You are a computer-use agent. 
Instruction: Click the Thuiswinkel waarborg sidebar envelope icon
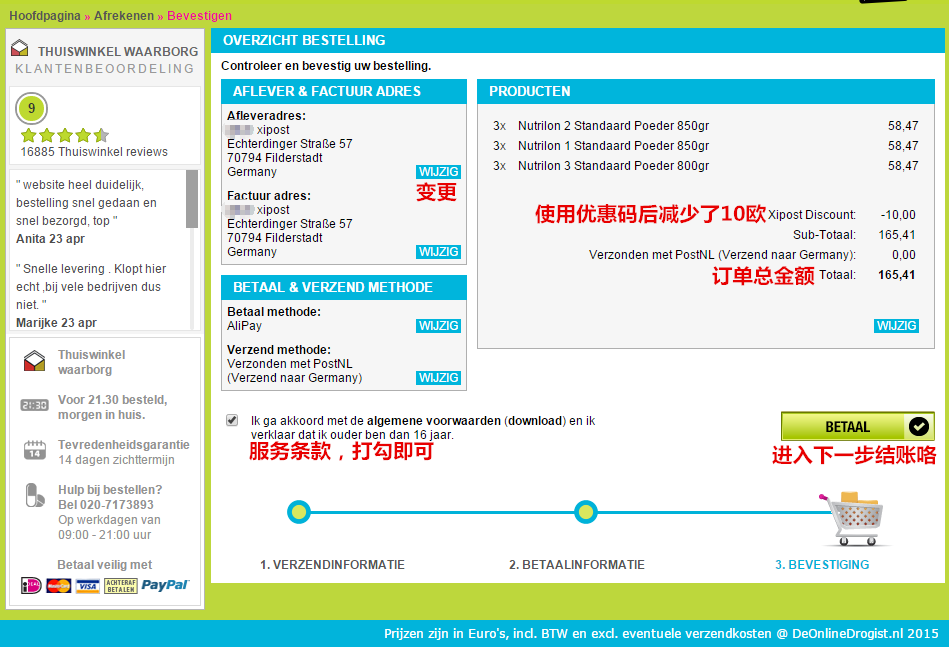tap(35, 361)
